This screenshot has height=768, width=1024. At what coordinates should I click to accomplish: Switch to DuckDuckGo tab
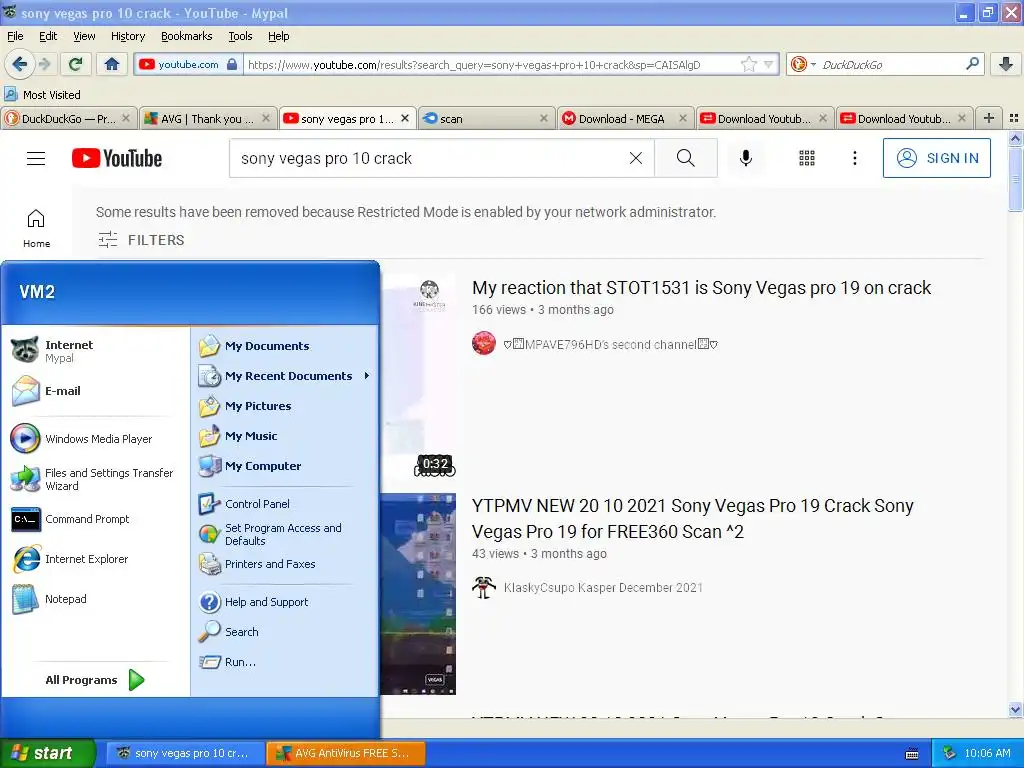click(69, 118)
